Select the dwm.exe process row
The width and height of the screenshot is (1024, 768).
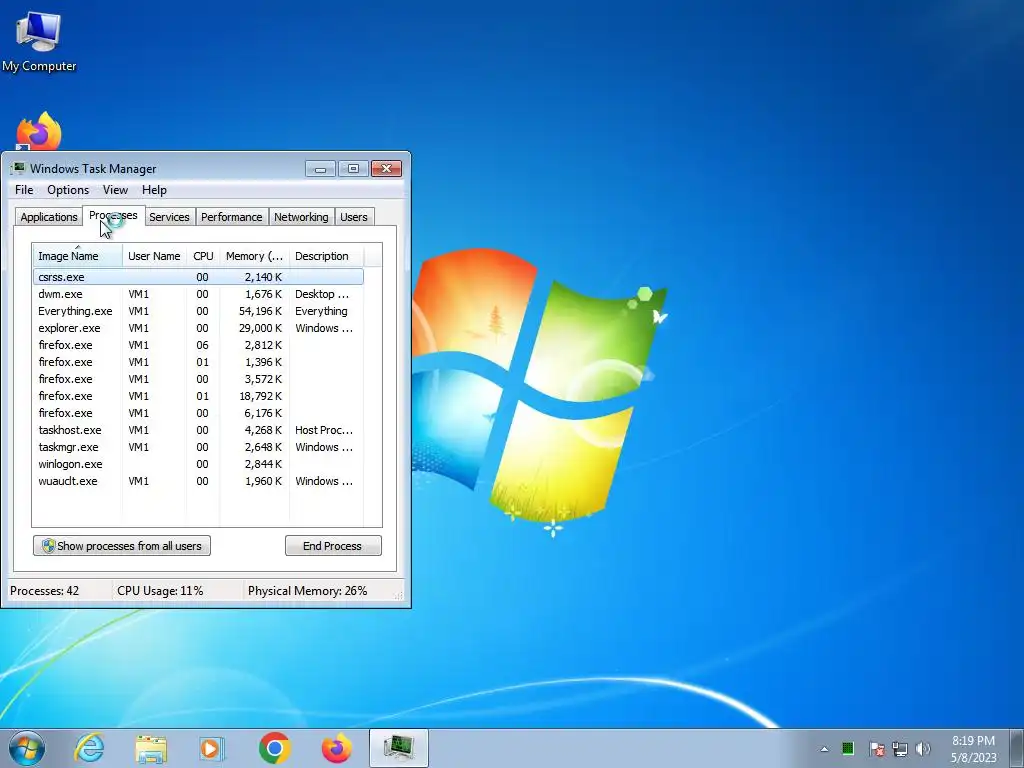coord(198,294)
